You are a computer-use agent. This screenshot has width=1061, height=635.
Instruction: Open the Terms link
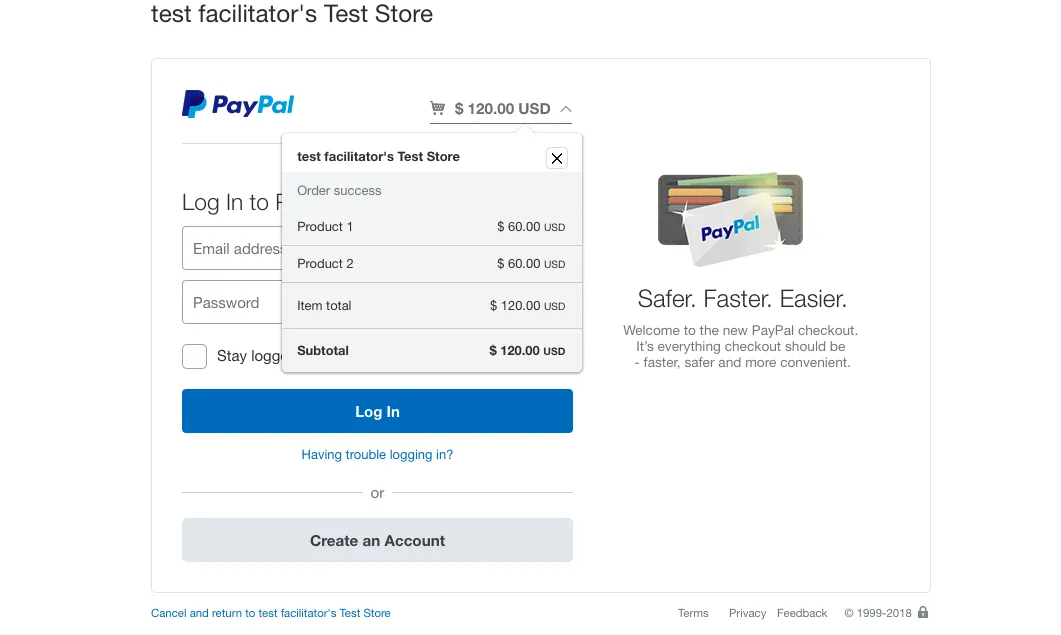pos(693,613)
